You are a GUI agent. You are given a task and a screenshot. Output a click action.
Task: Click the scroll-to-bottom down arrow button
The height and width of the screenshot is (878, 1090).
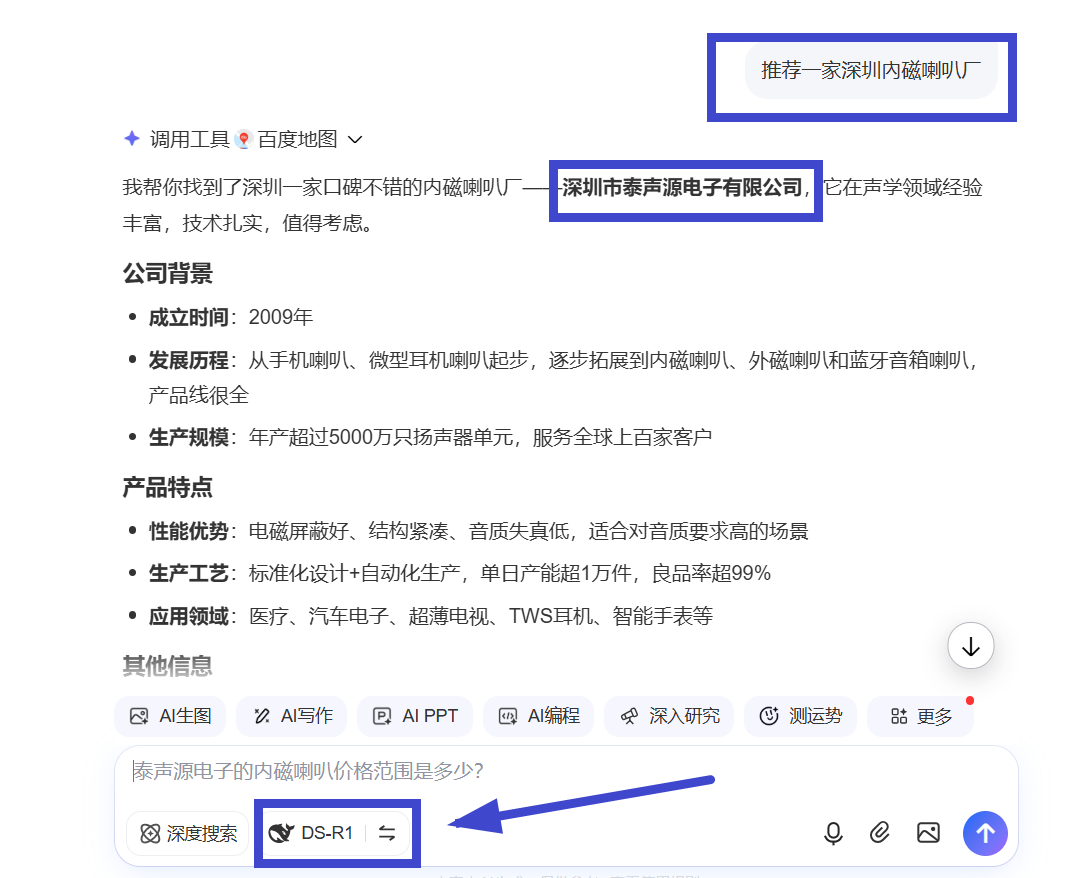[970, 647]
